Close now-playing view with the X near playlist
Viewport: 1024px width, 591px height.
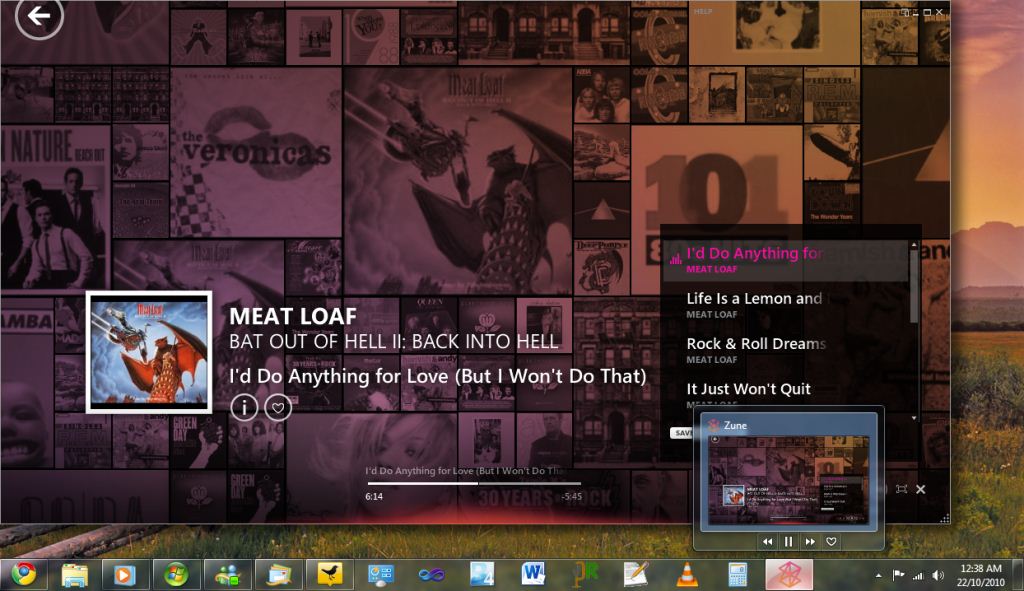click(921, 489)
